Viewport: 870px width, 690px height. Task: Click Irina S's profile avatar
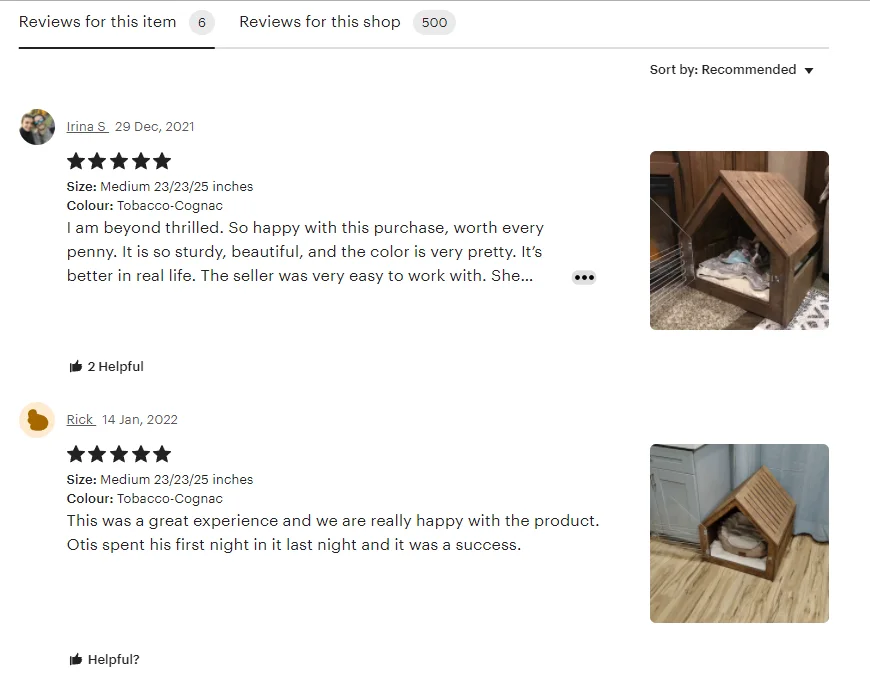pos(37,127)
